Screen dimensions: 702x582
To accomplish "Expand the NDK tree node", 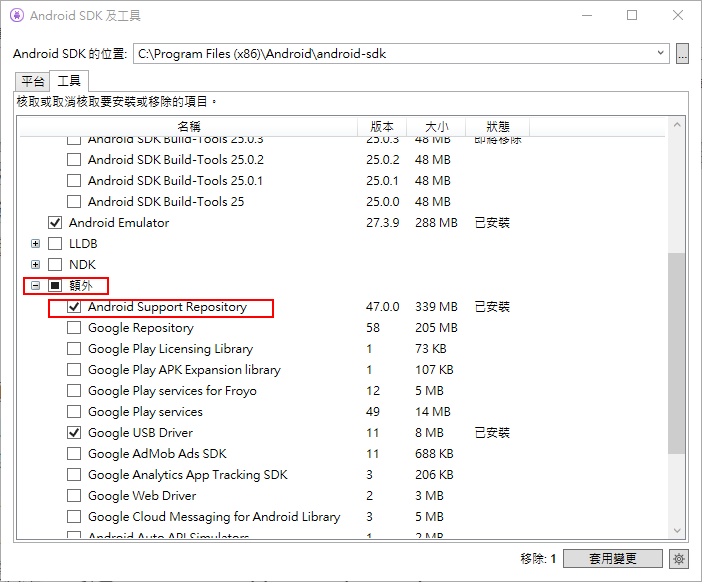I will [35, 265].
